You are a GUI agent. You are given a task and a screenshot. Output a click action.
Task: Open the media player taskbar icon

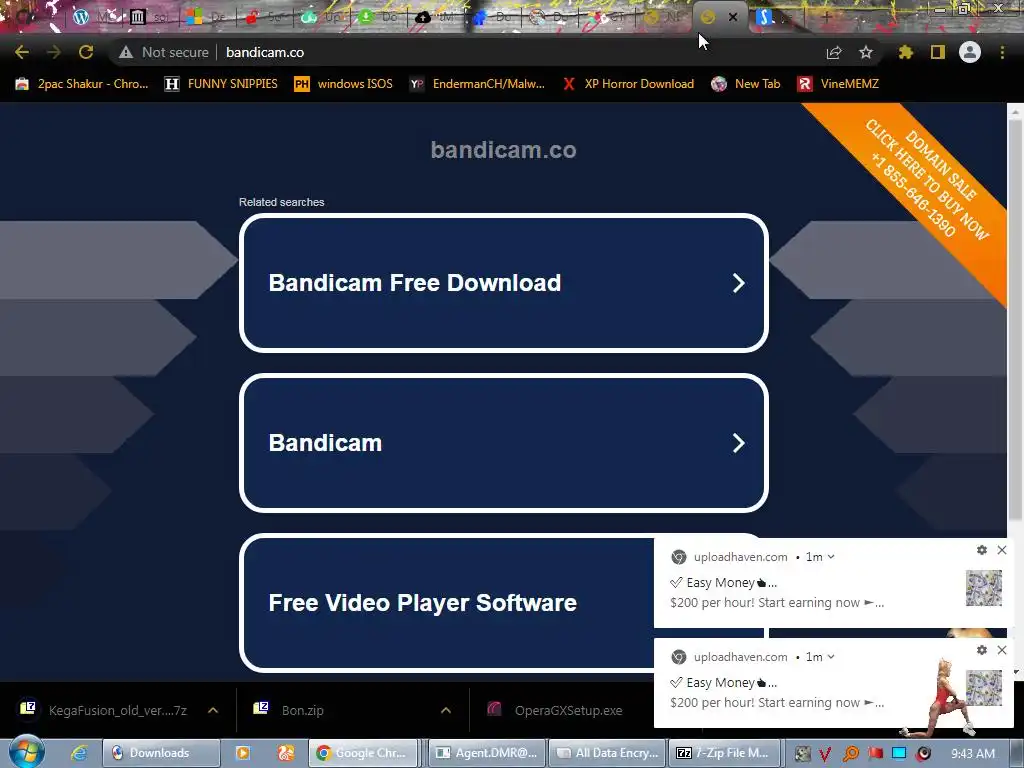[x=243, y=753]
